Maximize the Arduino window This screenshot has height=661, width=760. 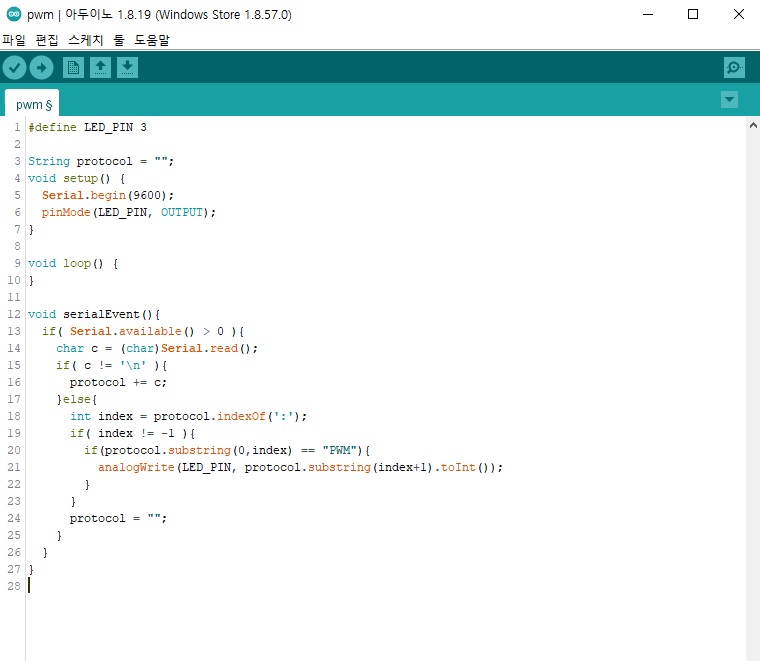(693, 14)
